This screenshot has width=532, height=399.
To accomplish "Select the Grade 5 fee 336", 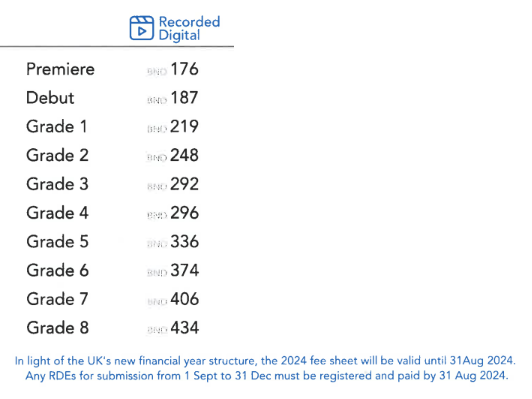I will click(185, 242).
